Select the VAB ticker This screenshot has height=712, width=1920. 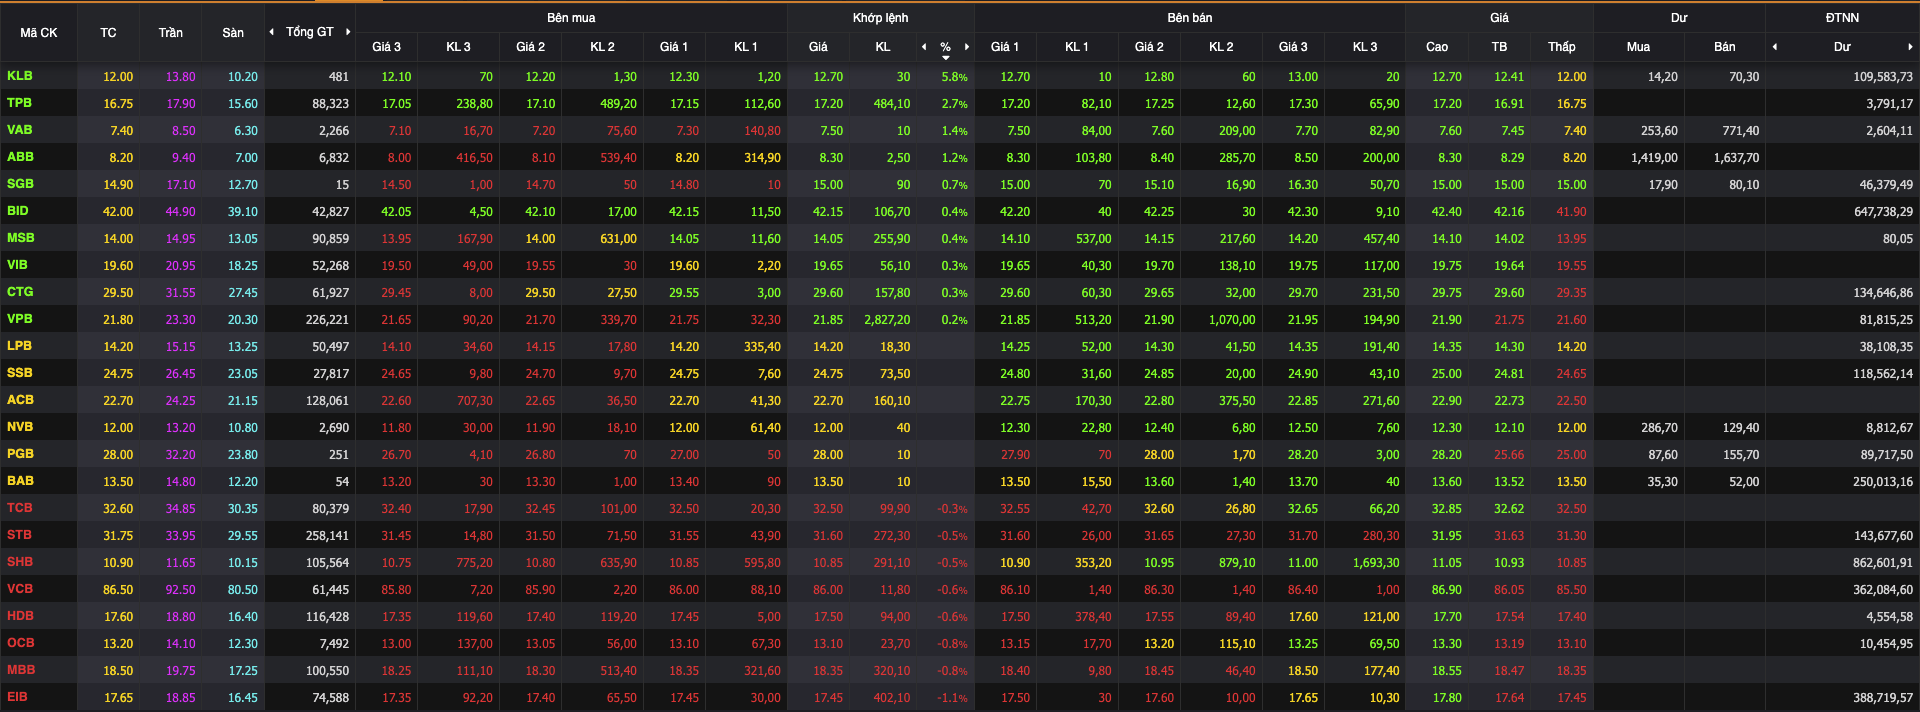tap(20, 130)
